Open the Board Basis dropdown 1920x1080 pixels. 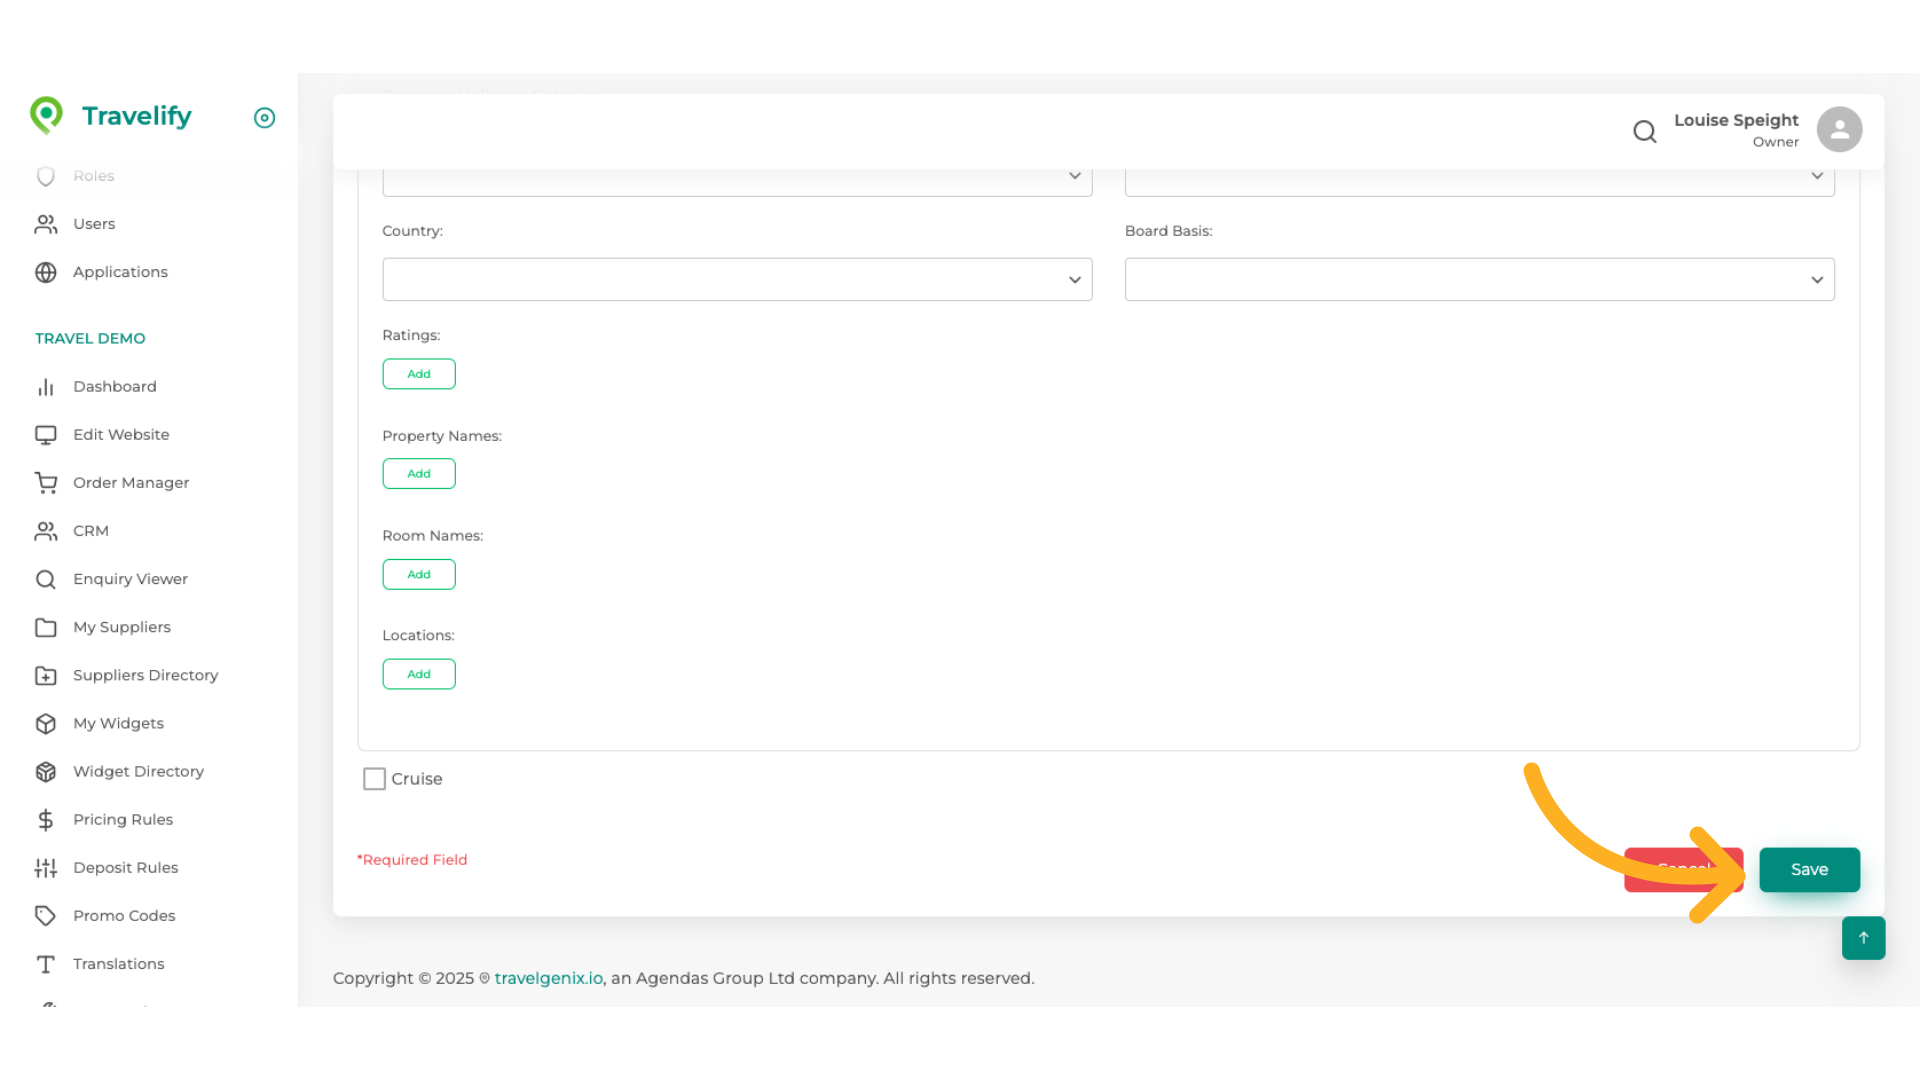point(1479,280)
